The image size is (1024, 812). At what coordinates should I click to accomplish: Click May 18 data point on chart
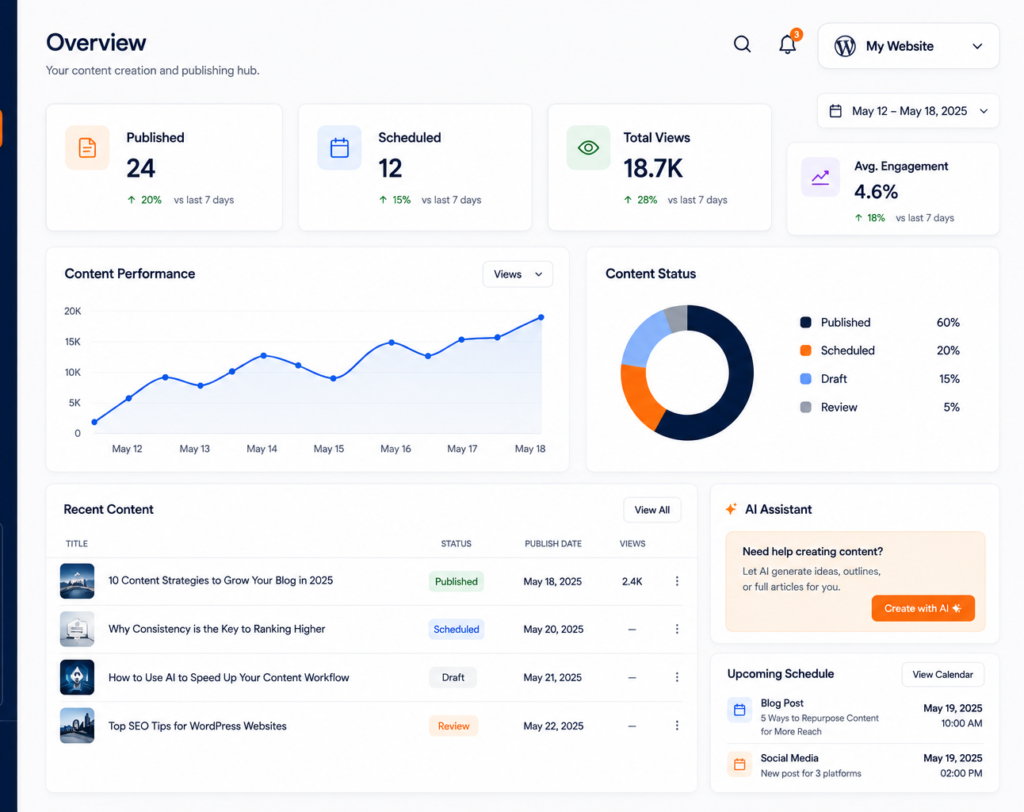541,317
